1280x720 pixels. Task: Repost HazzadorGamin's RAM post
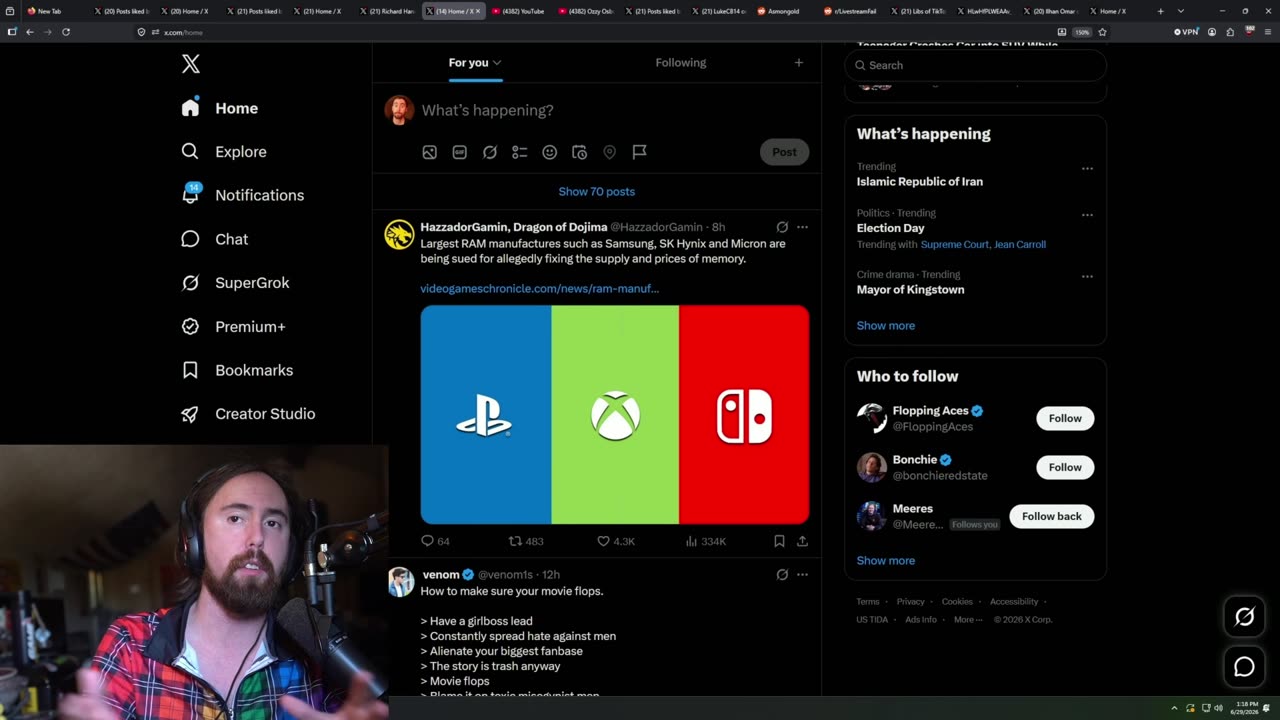pos(526,541)
